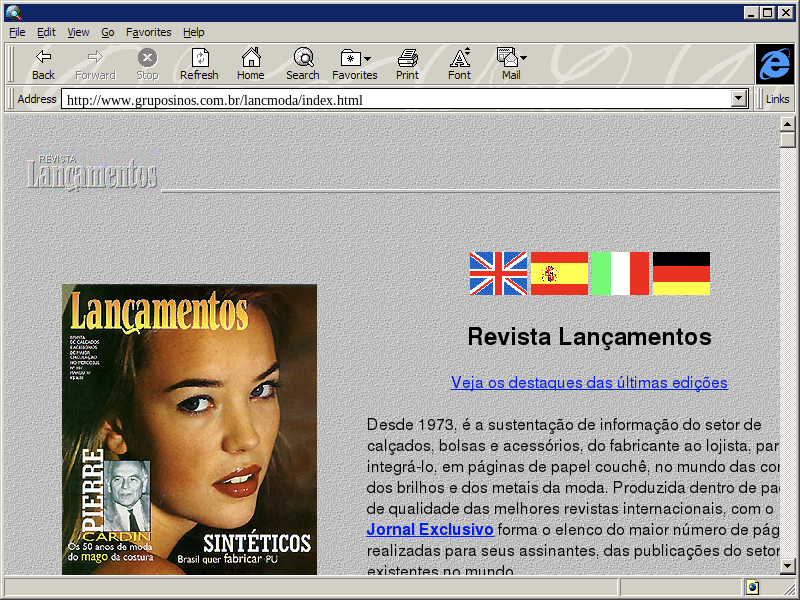The height and width of the screenshot is (600, 800).
Task: Select the Spanish flag language icon
Action: tap(559, 273)
